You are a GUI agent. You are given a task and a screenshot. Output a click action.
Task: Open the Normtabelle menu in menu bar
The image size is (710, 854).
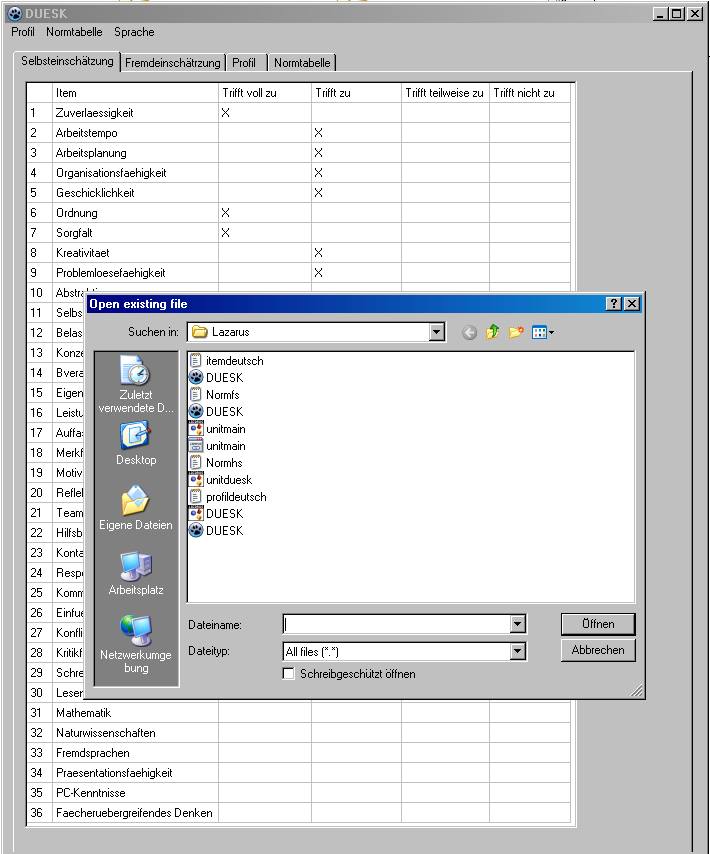click(74, 32)
